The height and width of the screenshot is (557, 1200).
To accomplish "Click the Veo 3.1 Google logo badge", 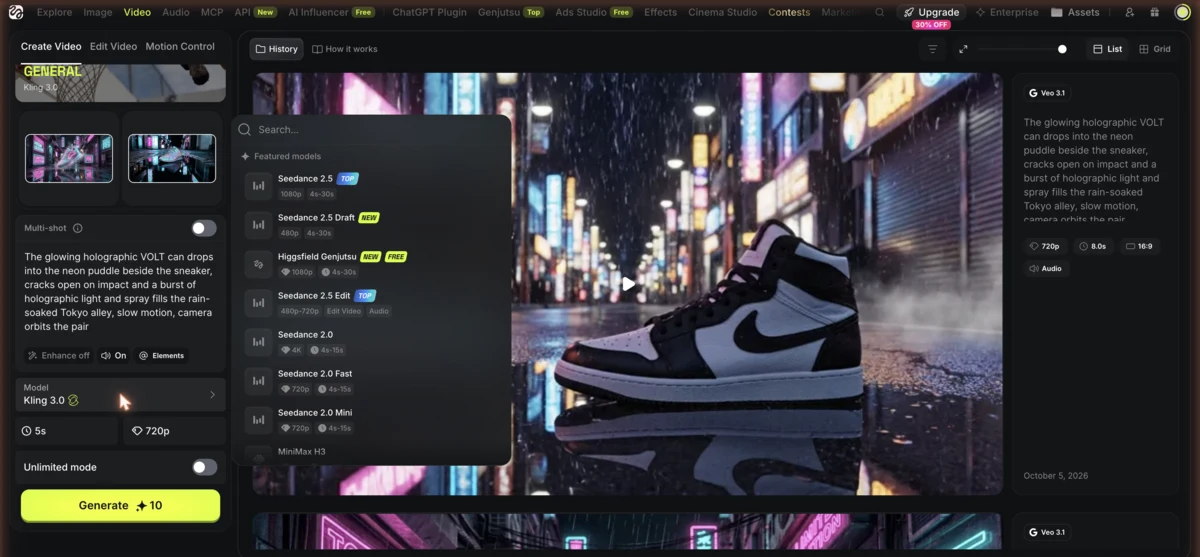I will coord(1047,93).
